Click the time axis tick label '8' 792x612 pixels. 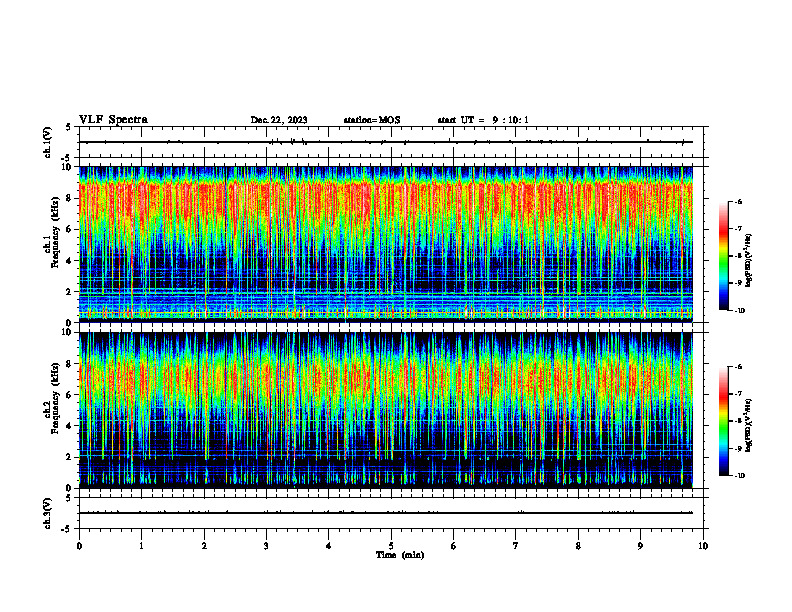tap(578, 546)
